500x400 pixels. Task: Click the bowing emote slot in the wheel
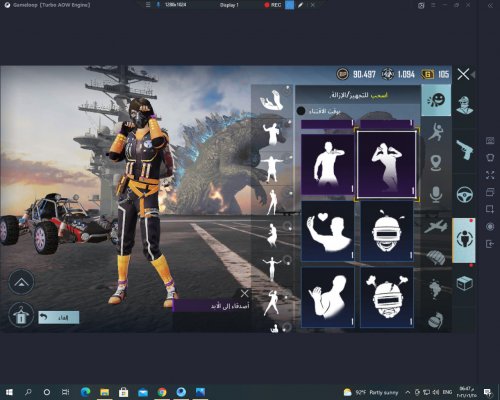tap(272, 100)
